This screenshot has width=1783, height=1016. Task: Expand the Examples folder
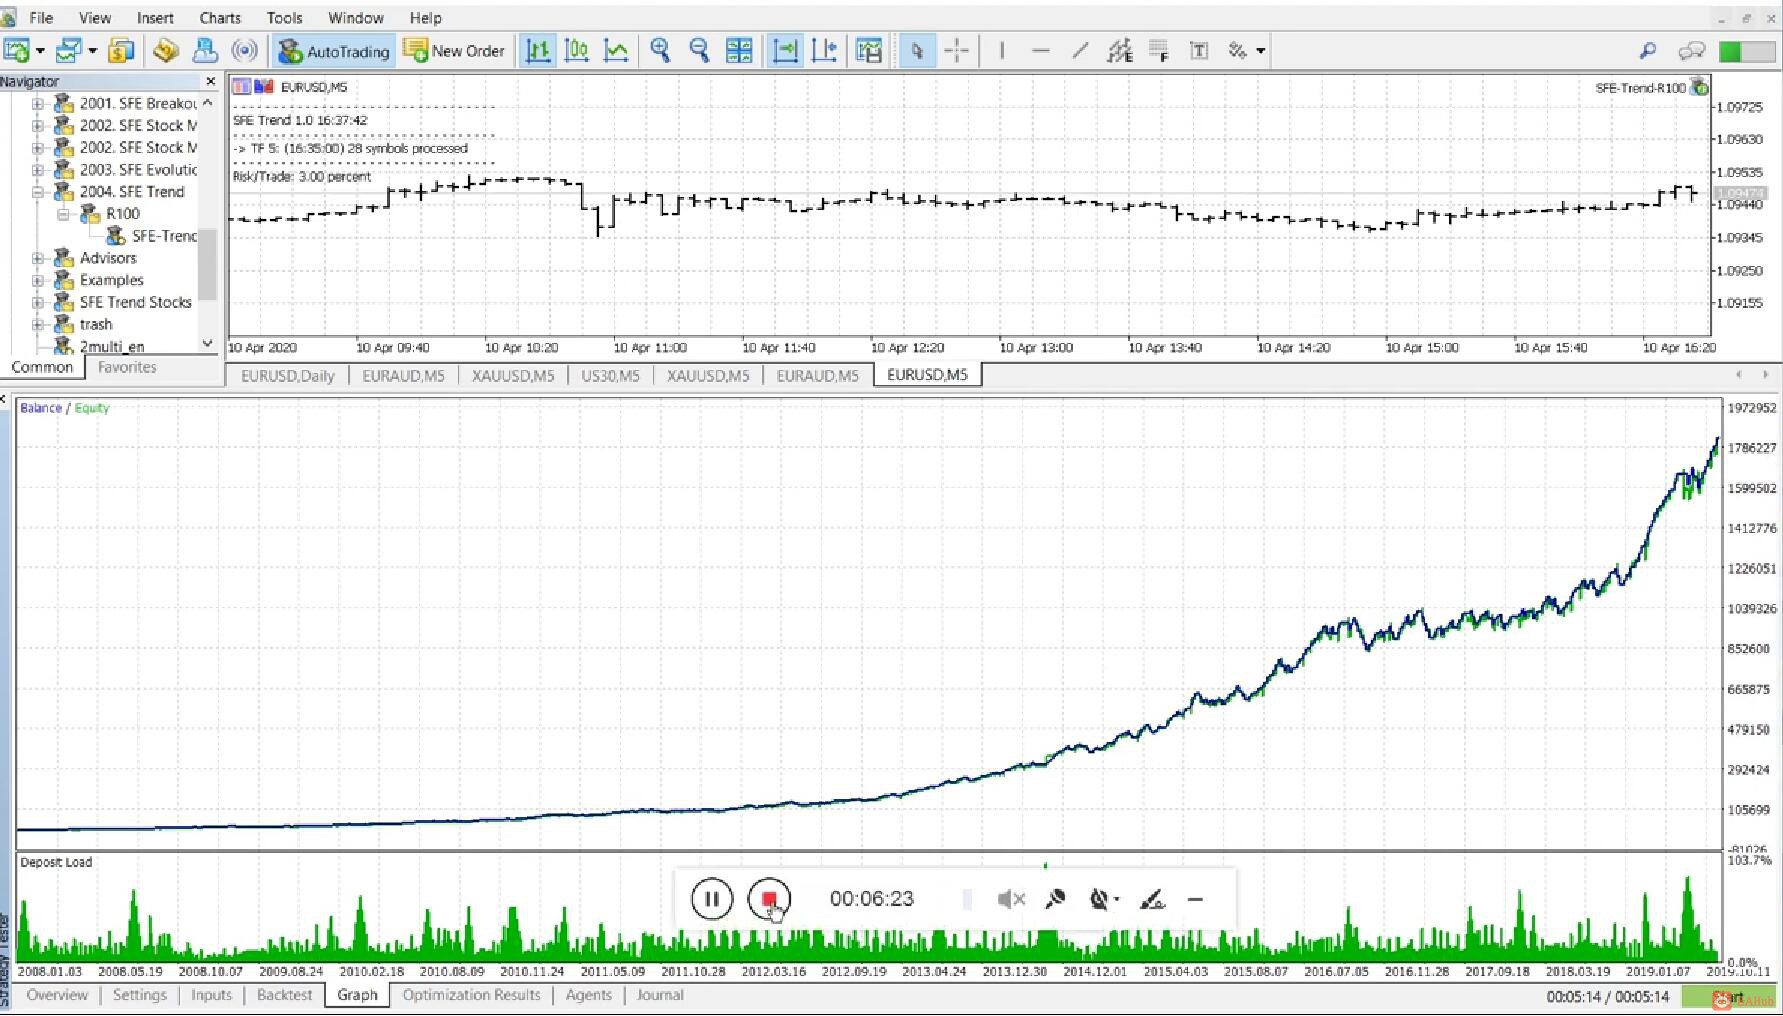coord(38,280)
